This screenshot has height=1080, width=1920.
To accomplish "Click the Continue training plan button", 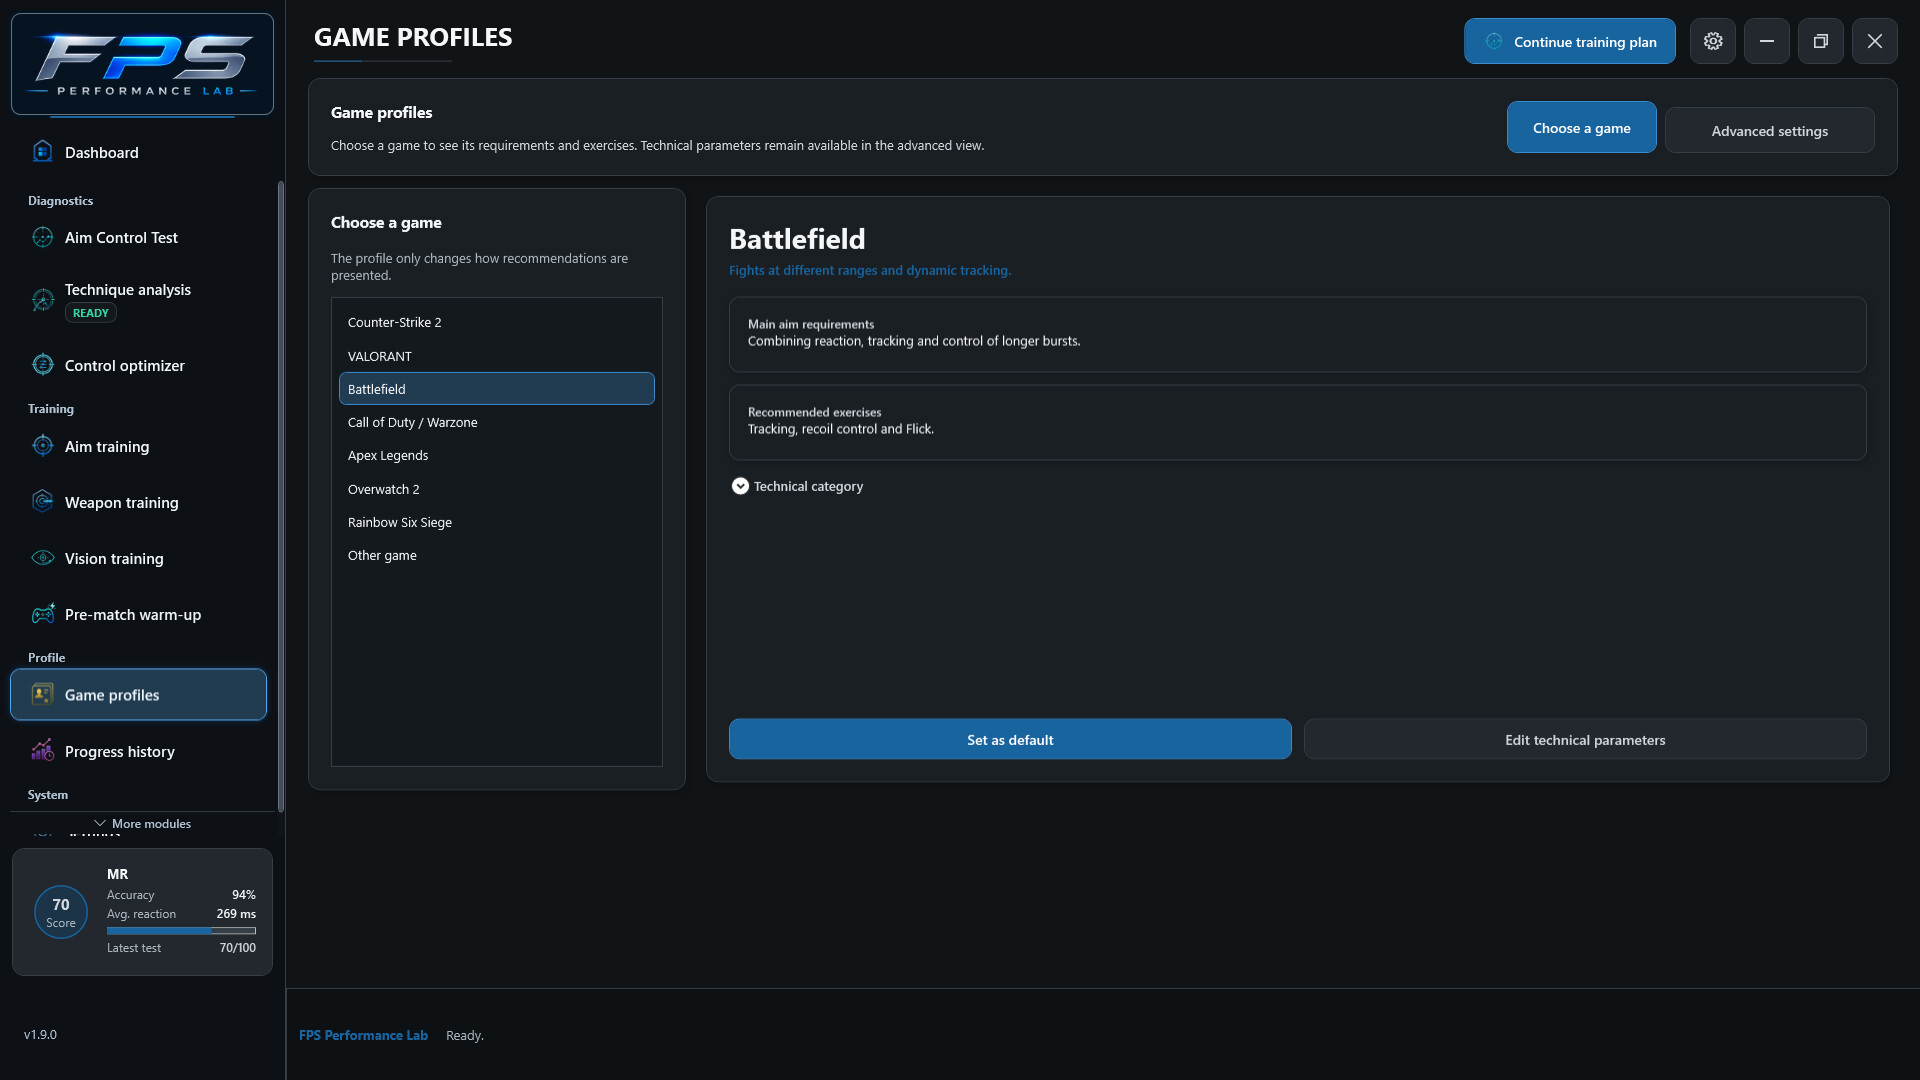I will (x=1569, y=41).
